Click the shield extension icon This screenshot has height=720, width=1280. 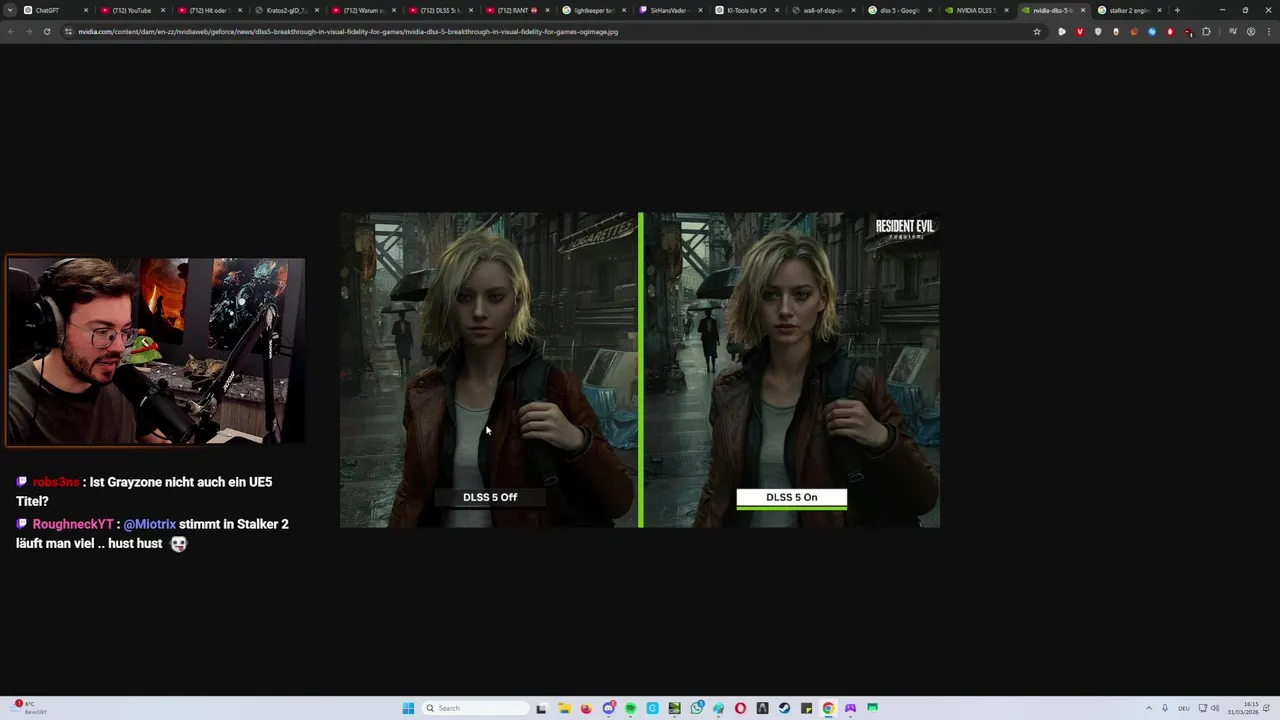click(x=1098, y=32)
